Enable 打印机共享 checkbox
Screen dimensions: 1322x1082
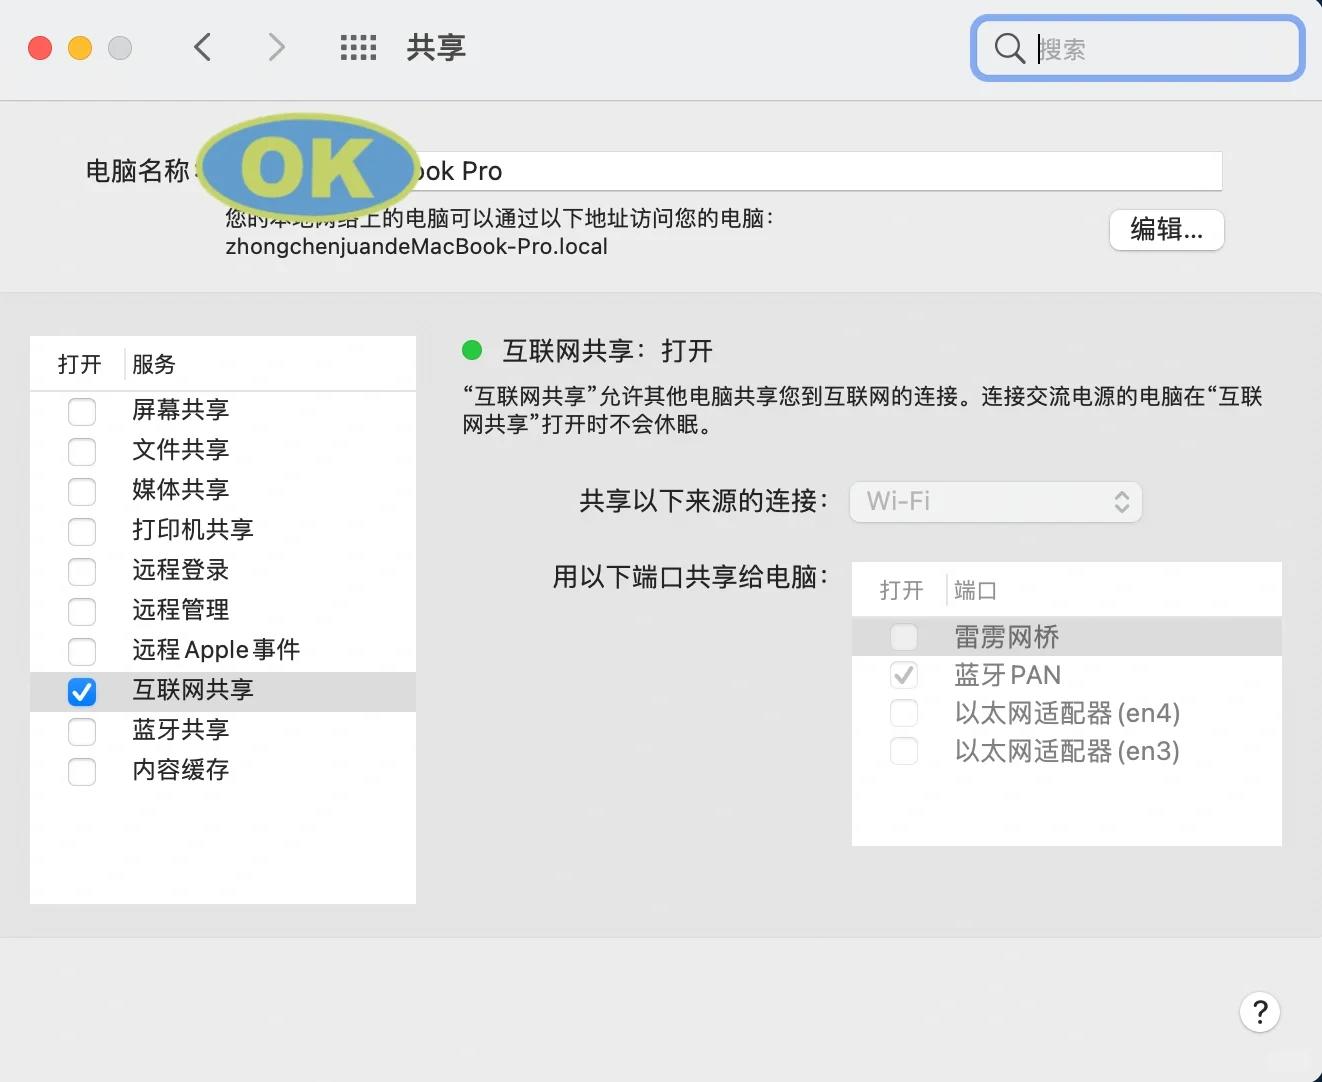click(82, 531)
